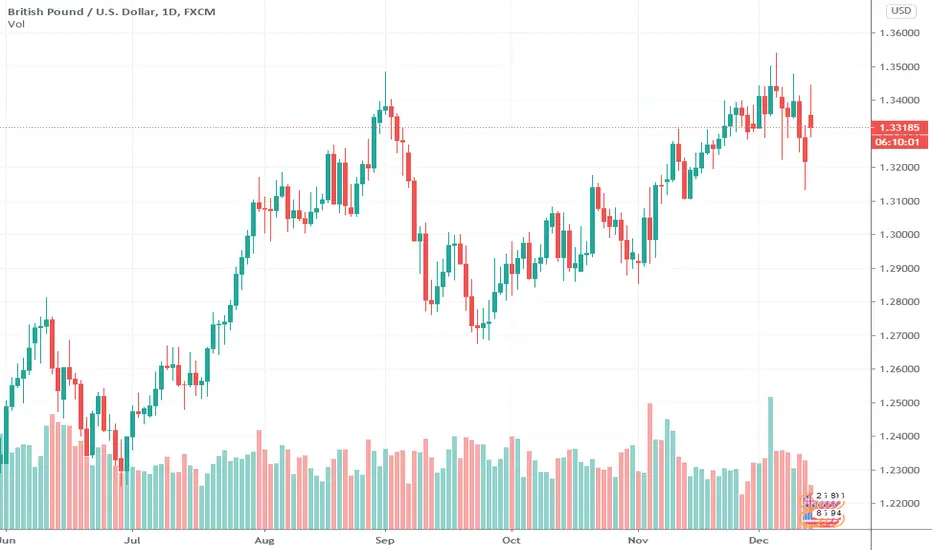Click the 1D interval text in the title

click(x=169, y=11)
